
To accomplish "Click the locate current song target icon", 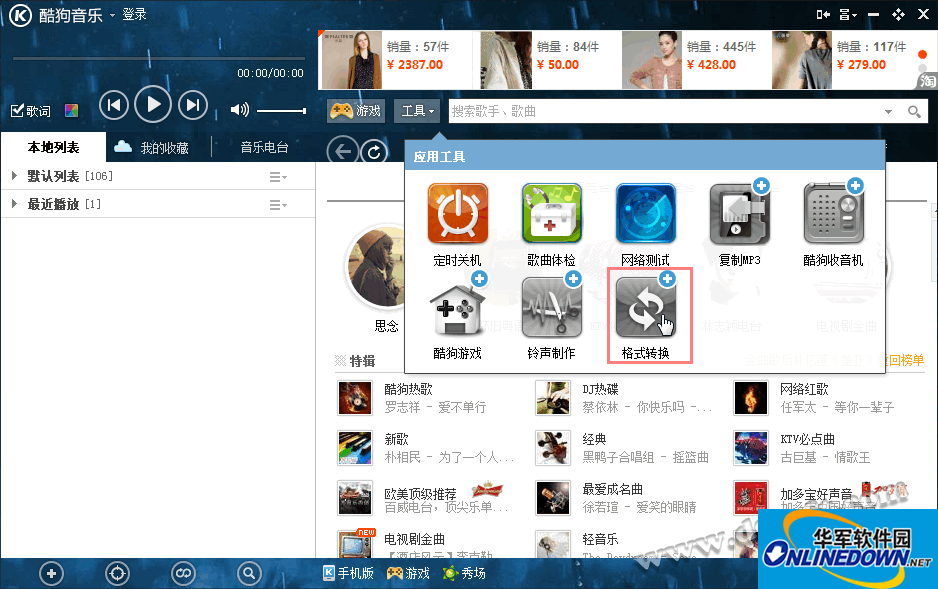I will pyautogui.click(x=117, y=574).
